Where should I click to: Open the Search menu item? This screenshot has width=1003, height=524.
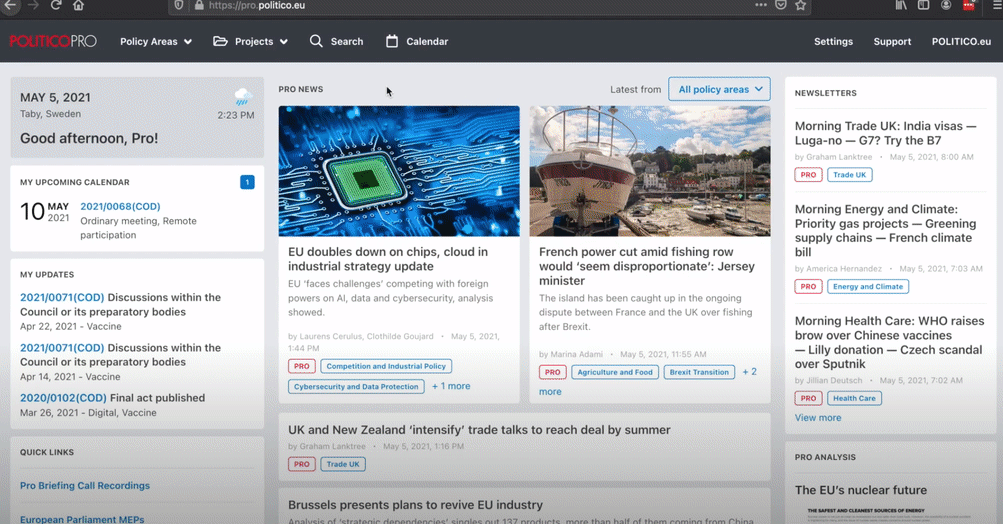(347, 42)
